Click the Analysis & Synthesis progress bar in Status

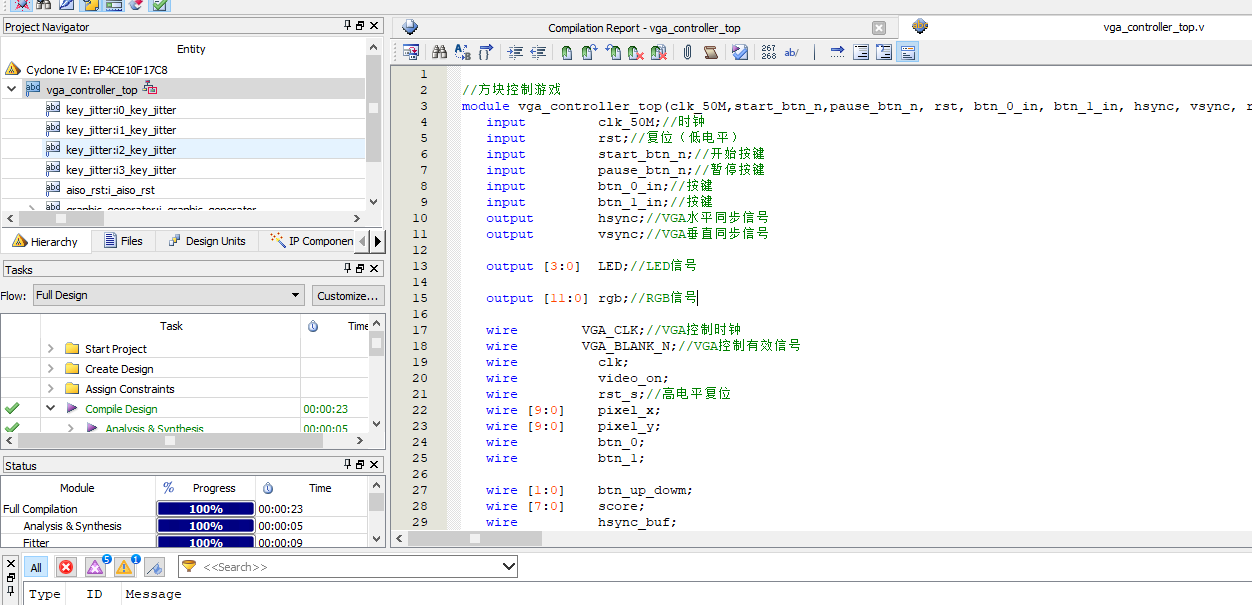tap(205, 526)
